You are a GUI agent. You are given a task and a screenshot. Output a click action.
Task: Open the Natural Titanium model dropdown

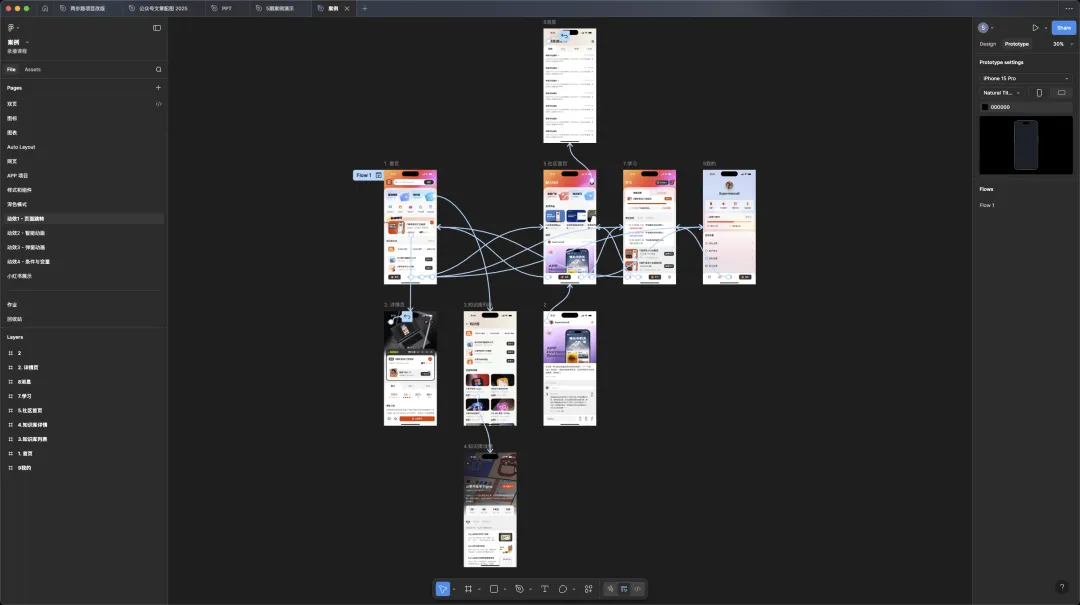point(1001,93)
